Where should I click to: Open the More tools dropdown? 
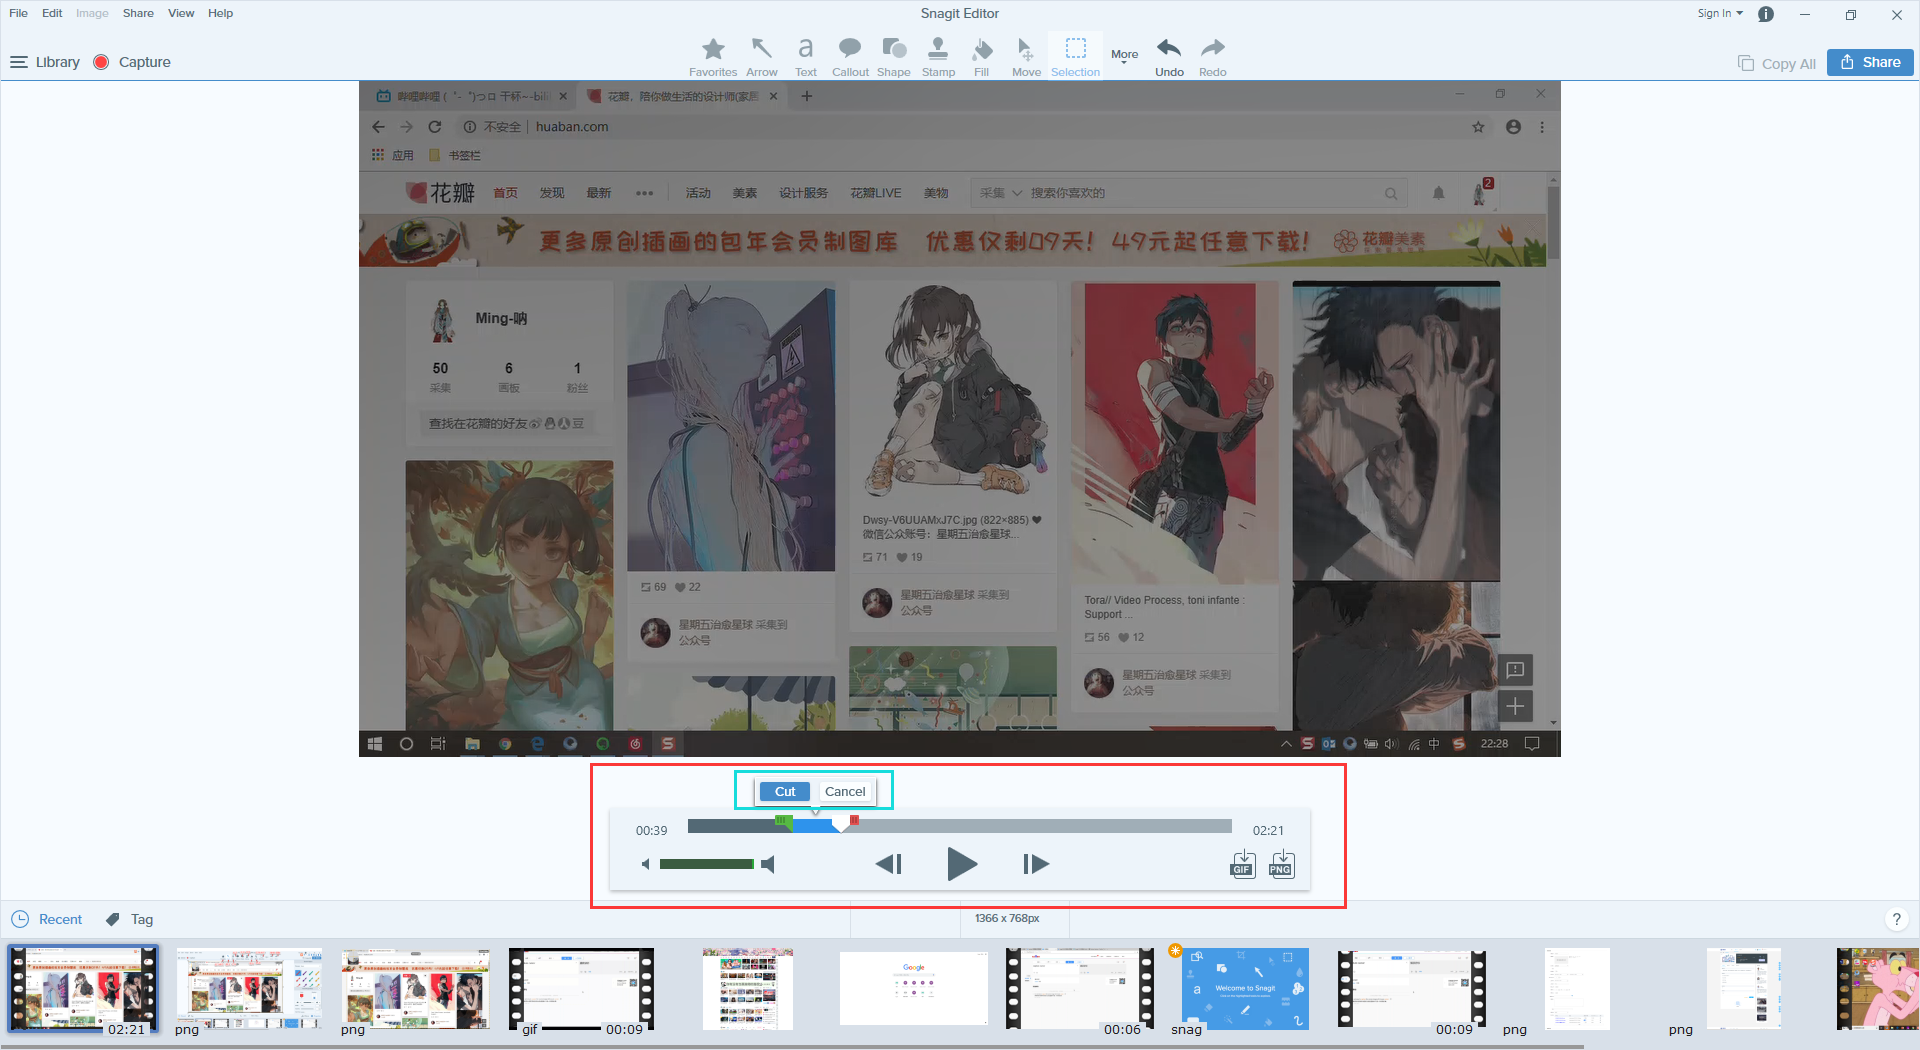coord(1124,56)
